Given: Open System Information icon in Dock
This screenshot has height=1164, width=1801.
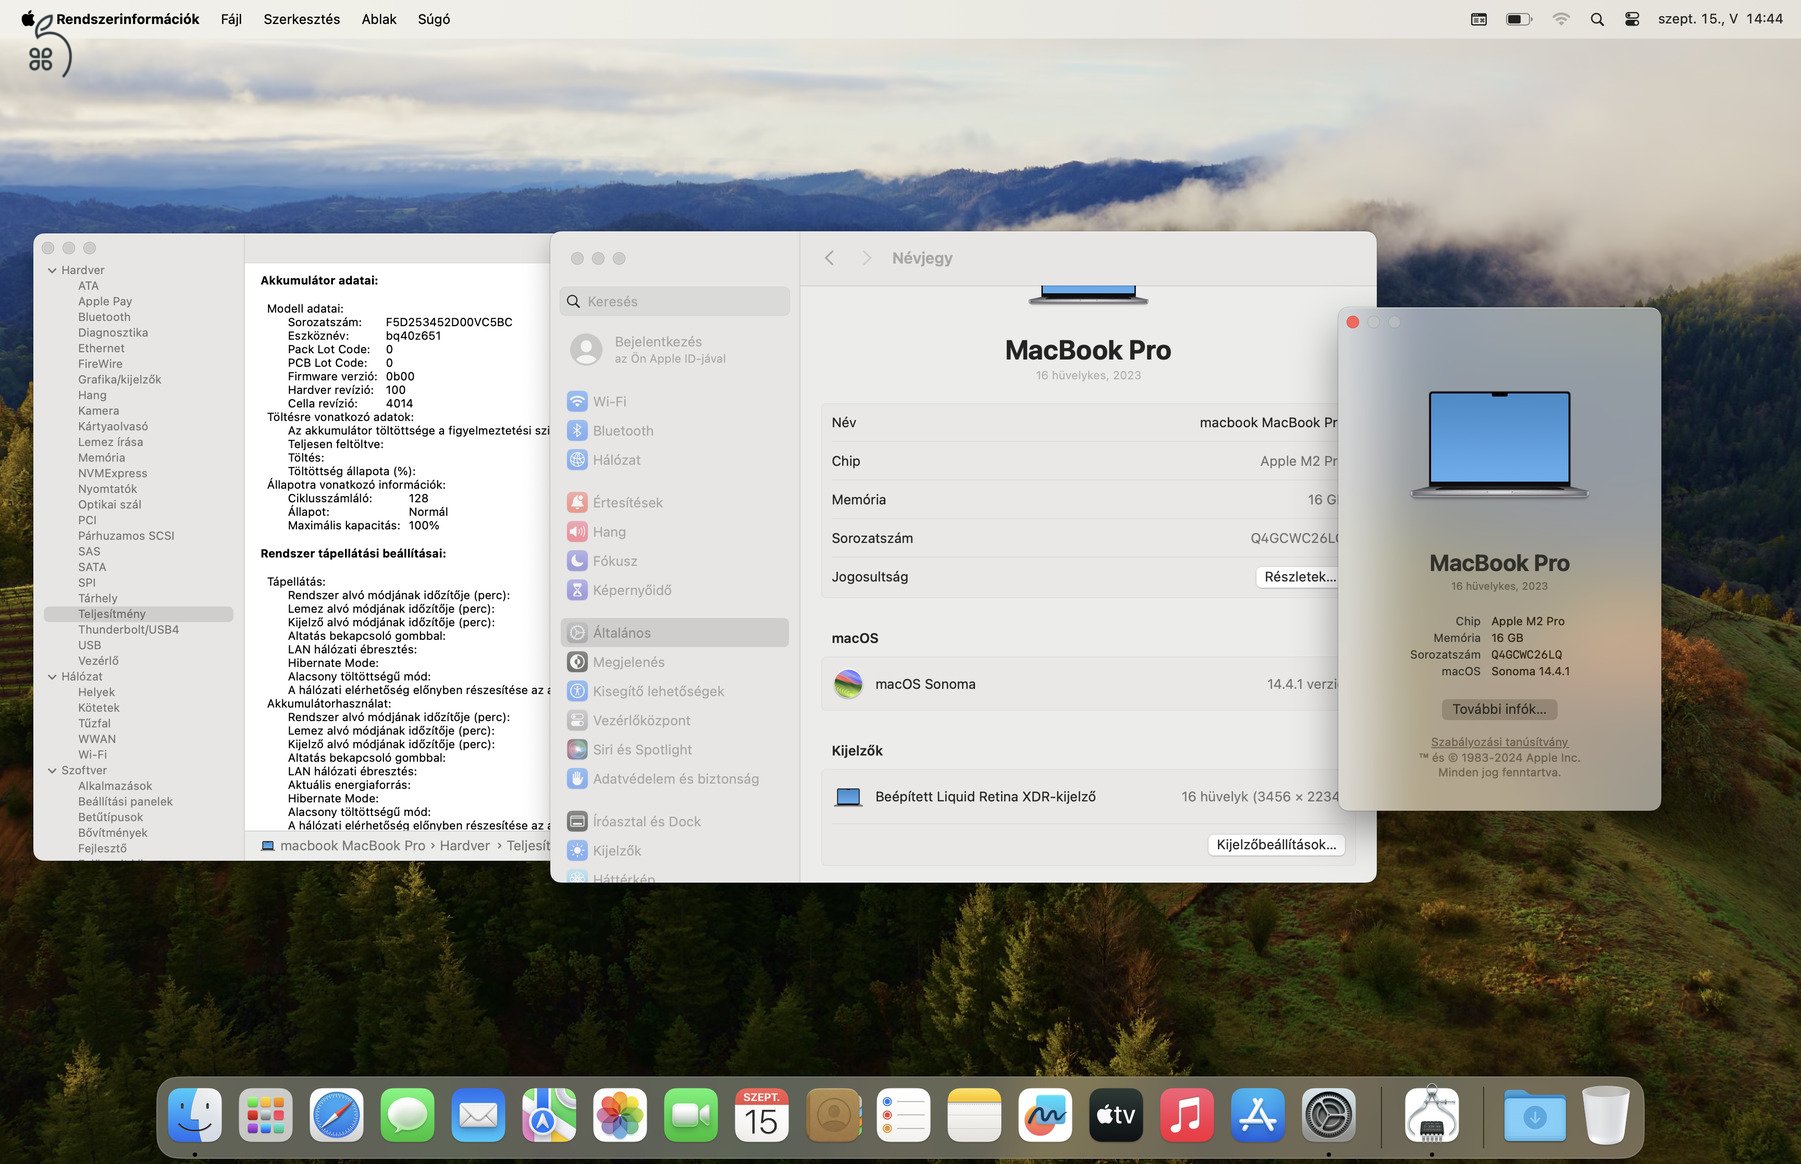Looking at the screenshot, I should (x=1432, y=1115).
